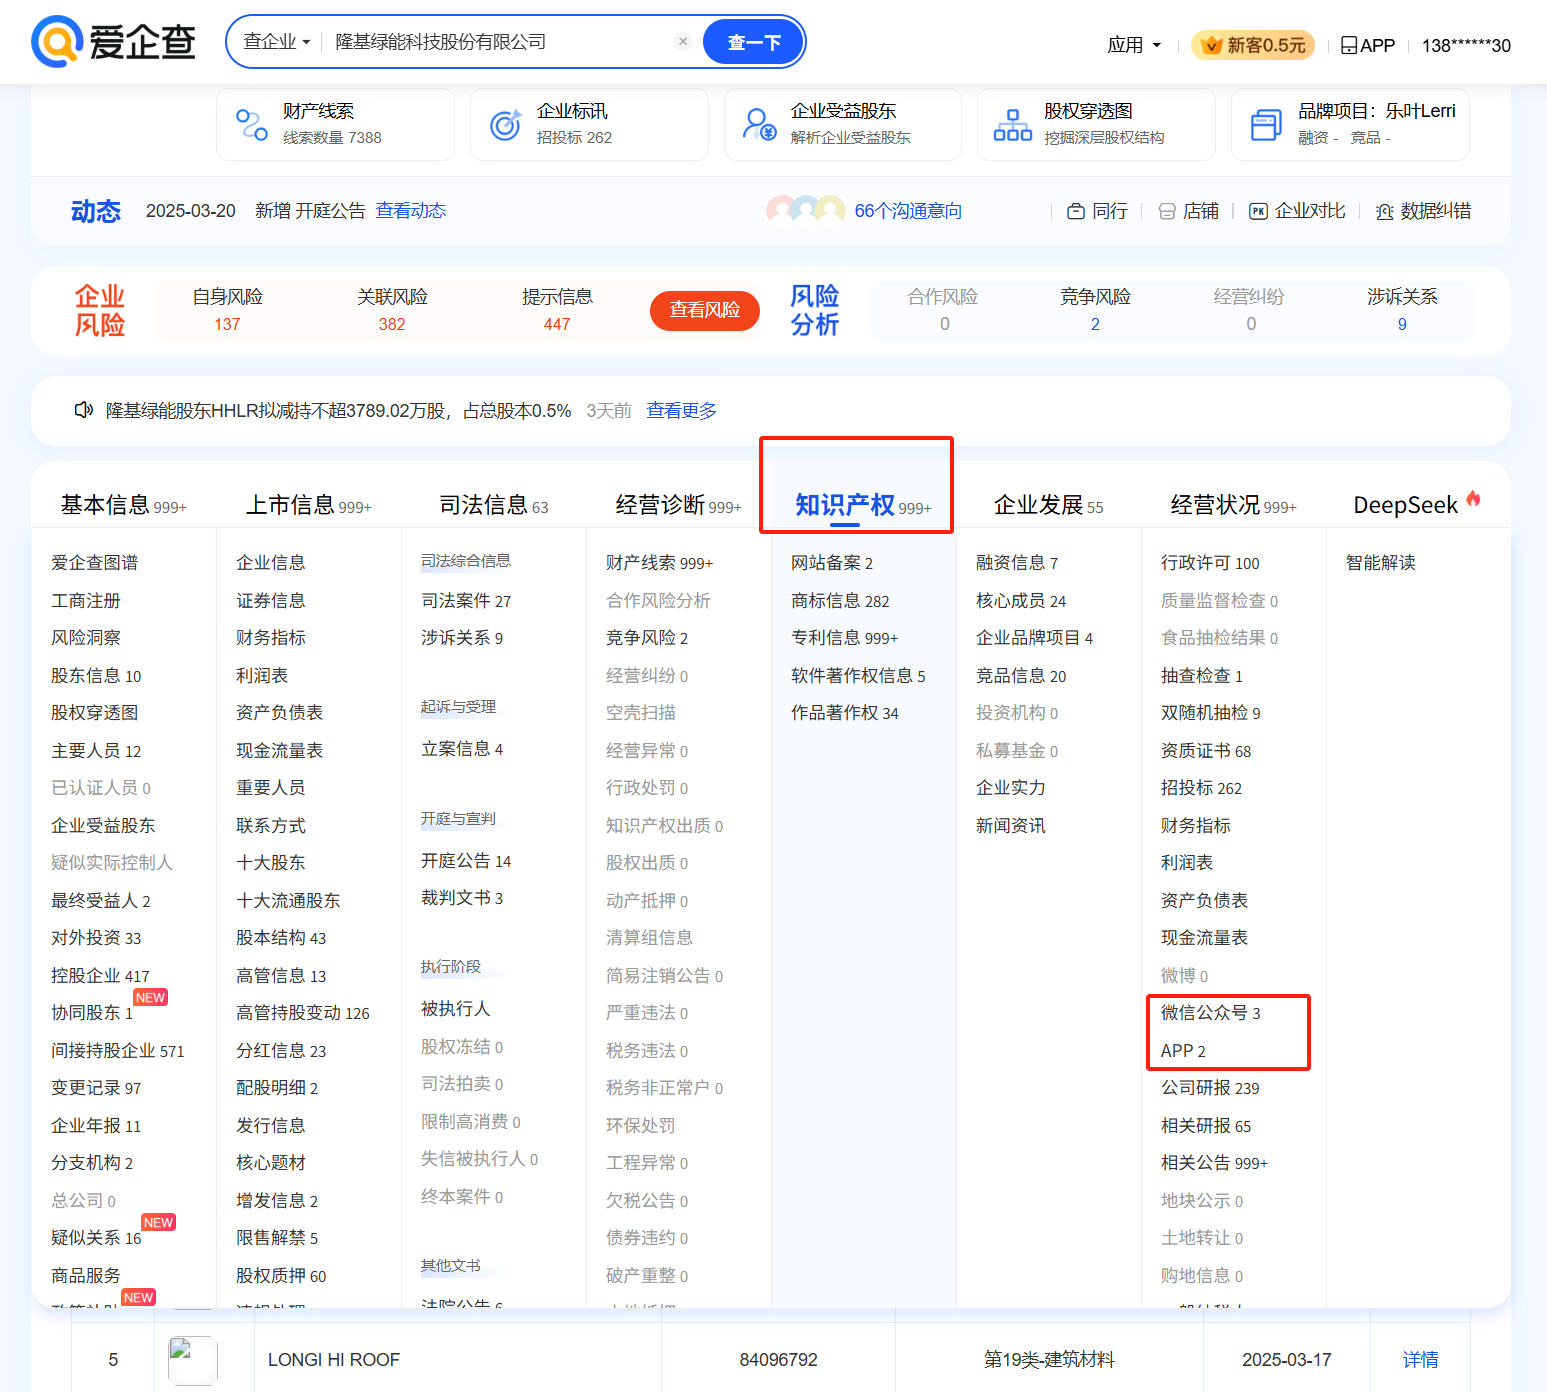Open APP 2 under 经营状况
This screenshot has height=1392, width=1547.
click(x=1183, y=1051)
